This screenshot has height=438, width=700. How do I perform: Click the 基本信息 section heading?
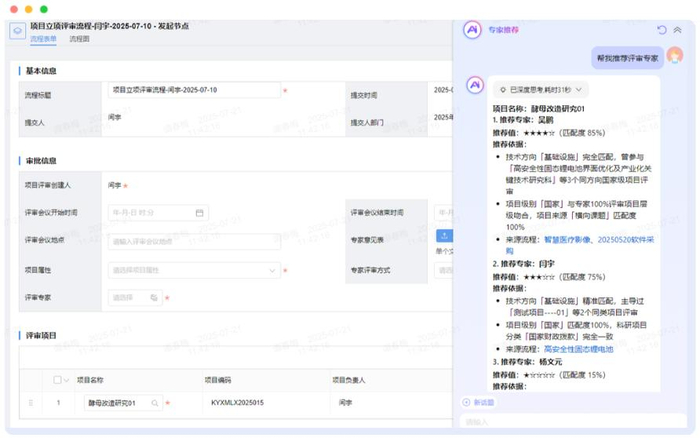point(41,71)
